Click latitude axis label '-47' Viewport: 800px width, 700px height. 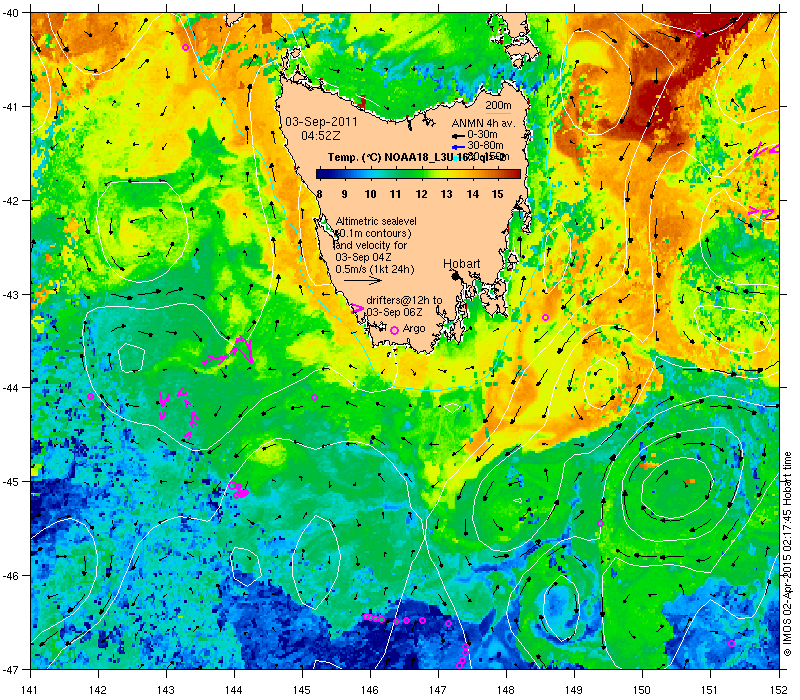click(x=10, y=669)
